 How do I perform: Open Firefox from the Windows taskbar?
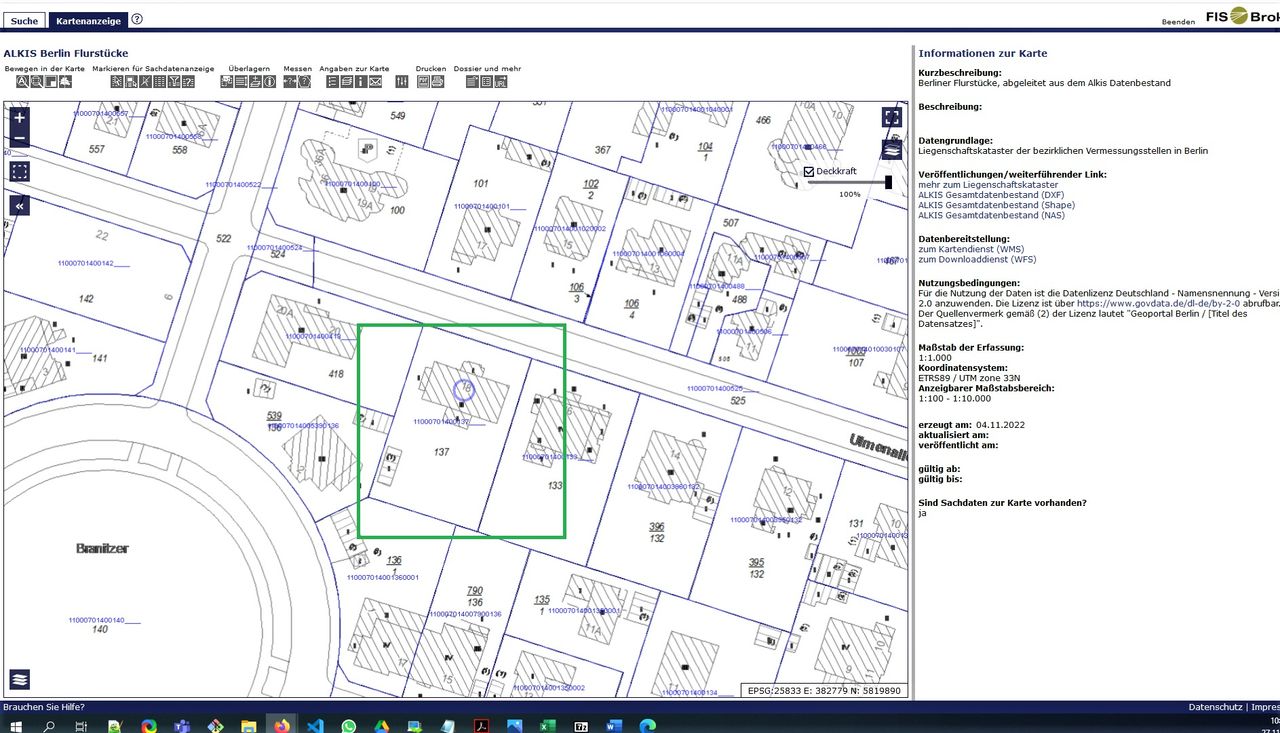click(282, 725)
